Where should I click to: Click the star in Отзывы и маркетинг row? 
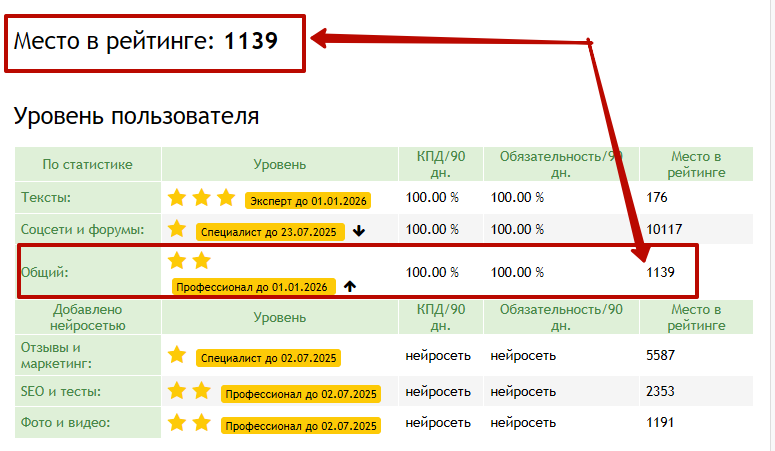click(x=178, y=354)
